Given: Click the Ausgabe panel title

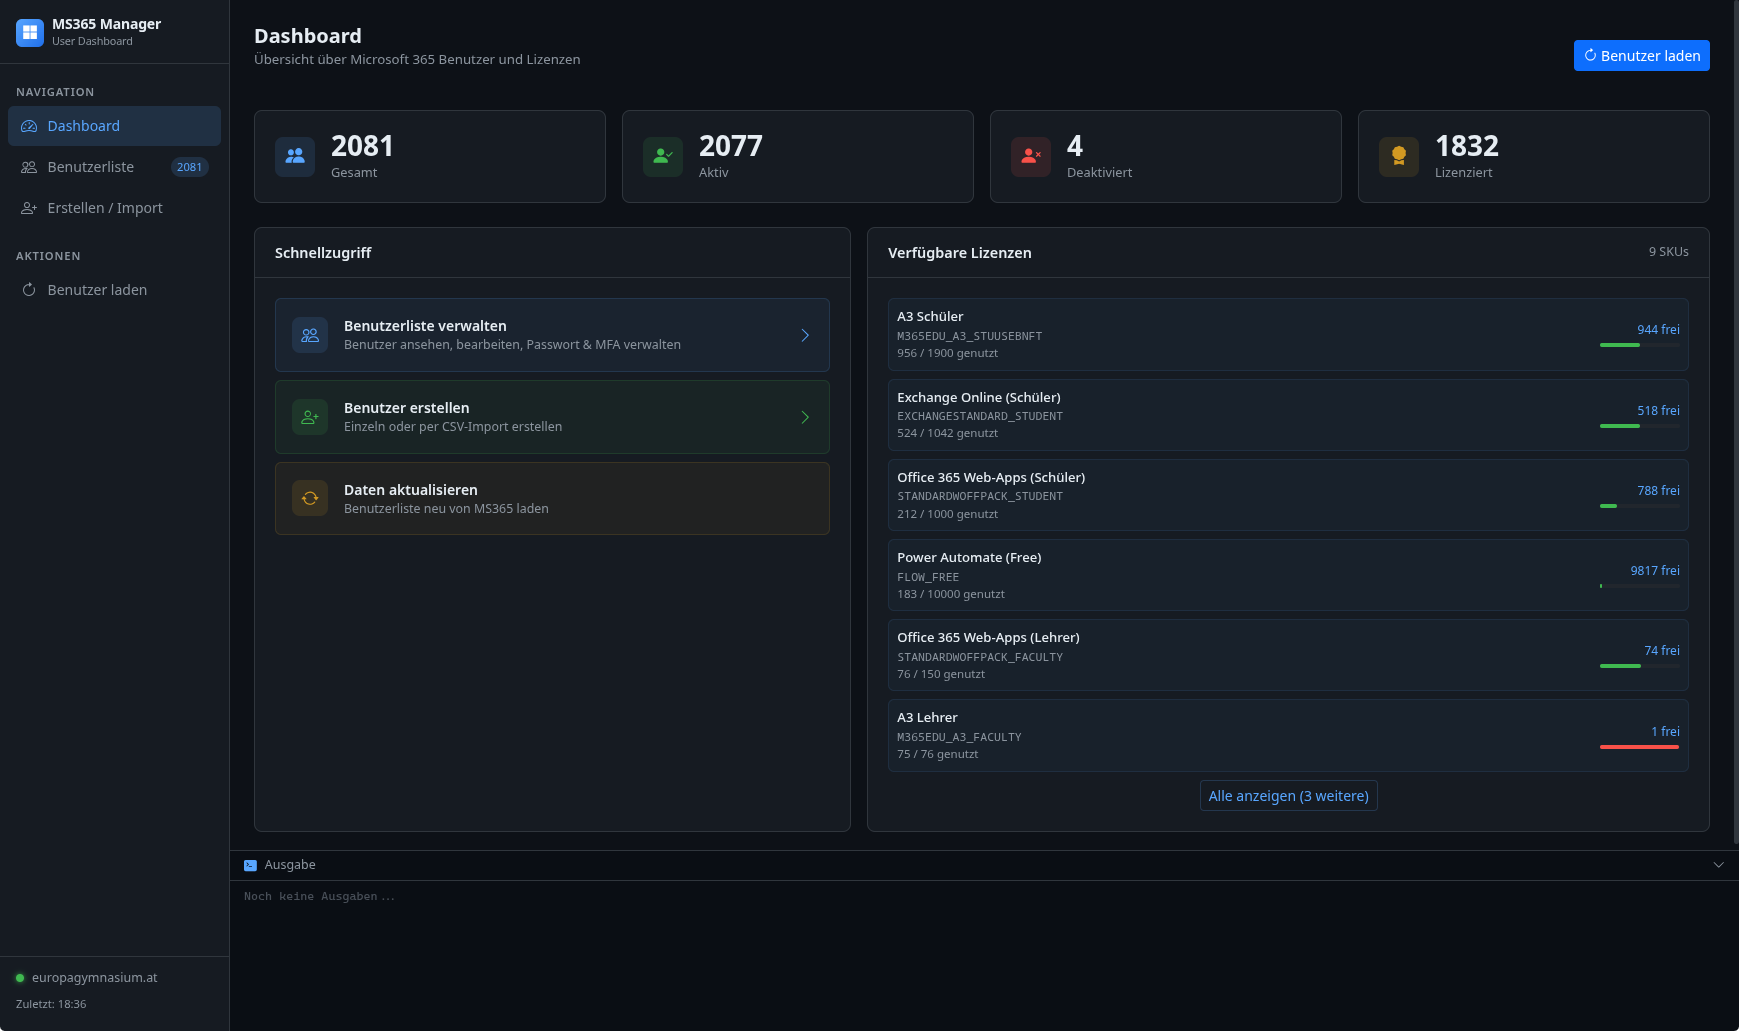Looking at the screenshot, I should (290, 865).
